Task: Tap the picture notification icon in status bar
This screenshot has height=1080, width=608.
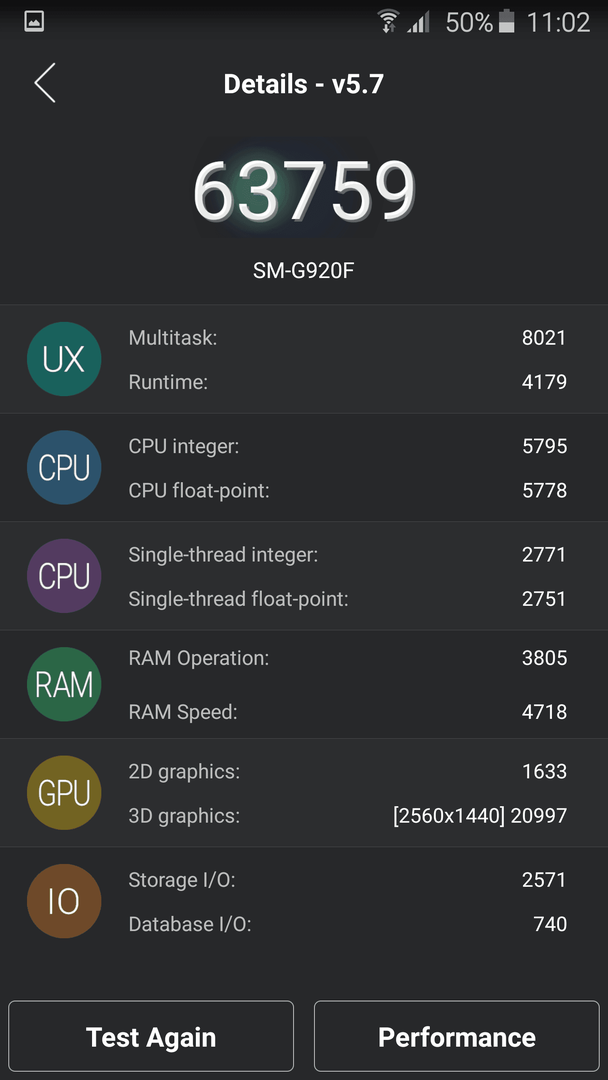Action: click(34, 22)
